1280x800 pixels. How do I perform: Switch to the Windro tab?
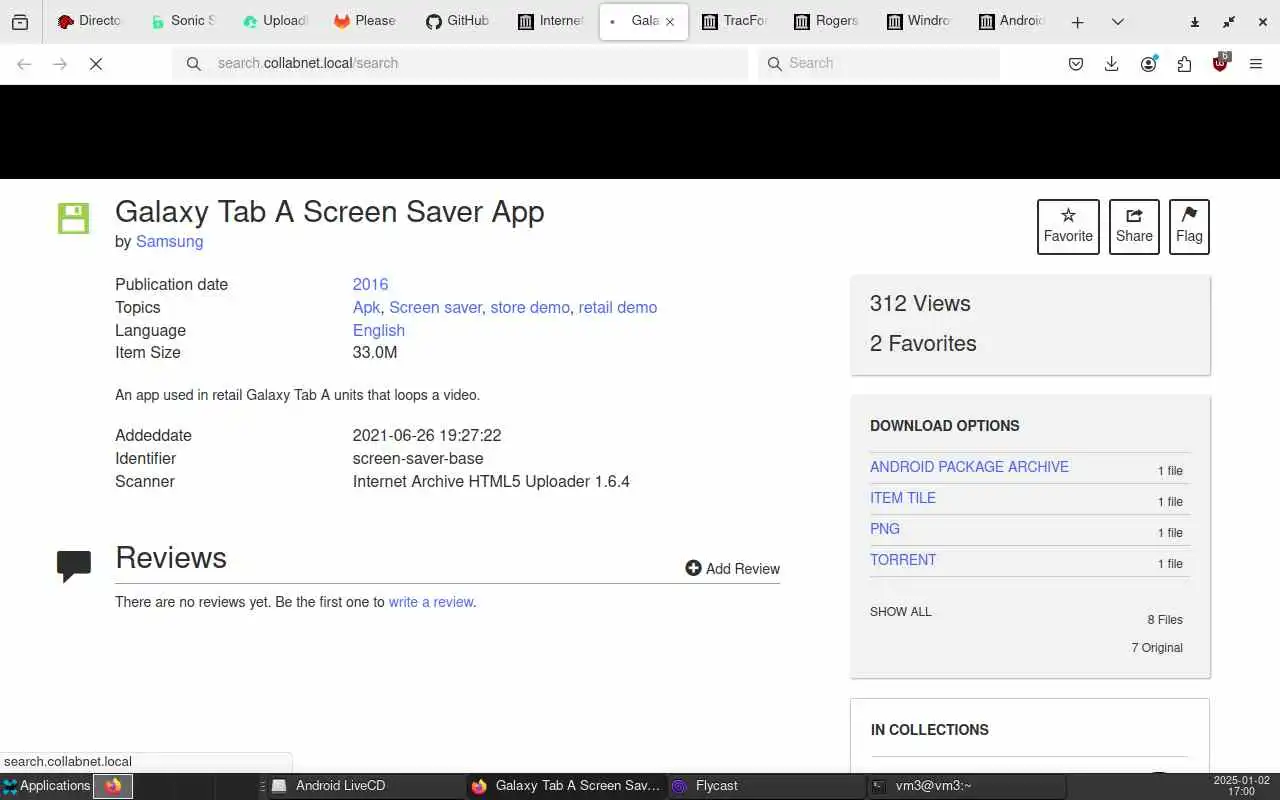point(918,21)
